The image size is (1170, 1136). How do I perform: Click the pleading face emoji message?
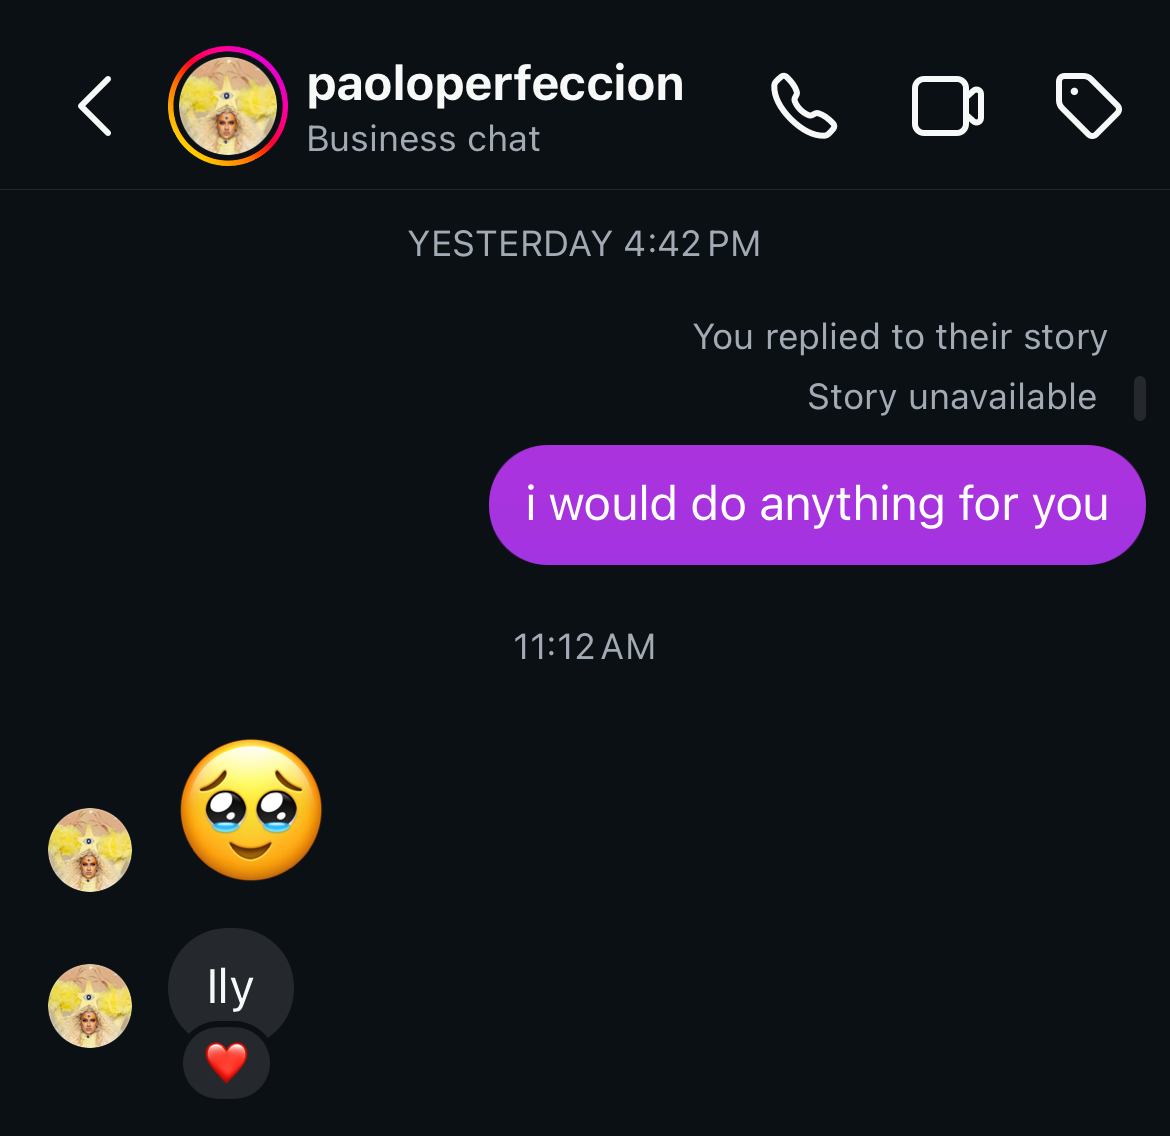[251, 810]
